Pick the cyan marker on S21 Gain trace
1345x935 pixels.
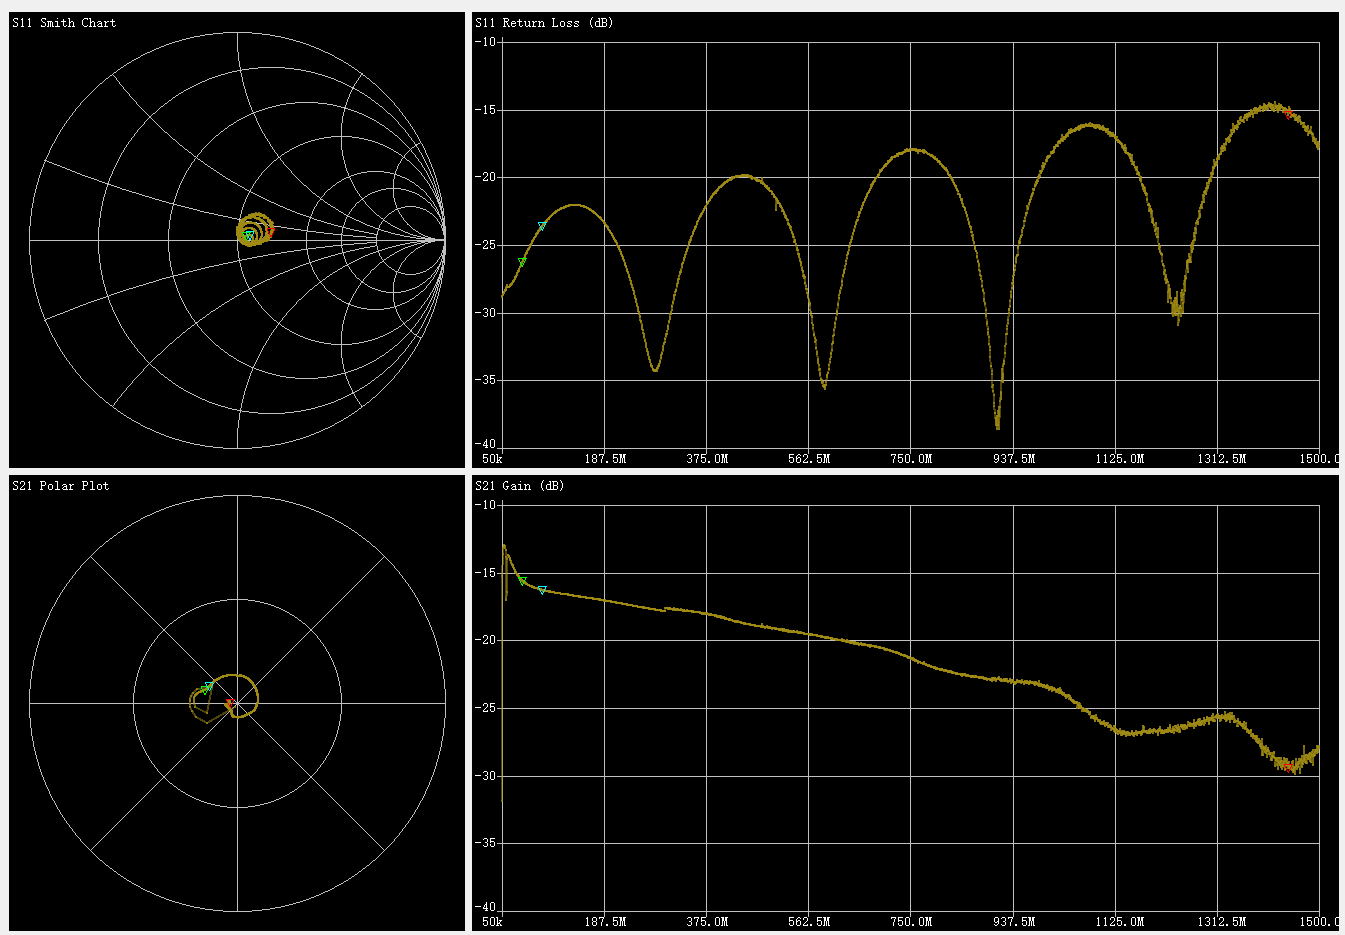(x=542, y=590)
